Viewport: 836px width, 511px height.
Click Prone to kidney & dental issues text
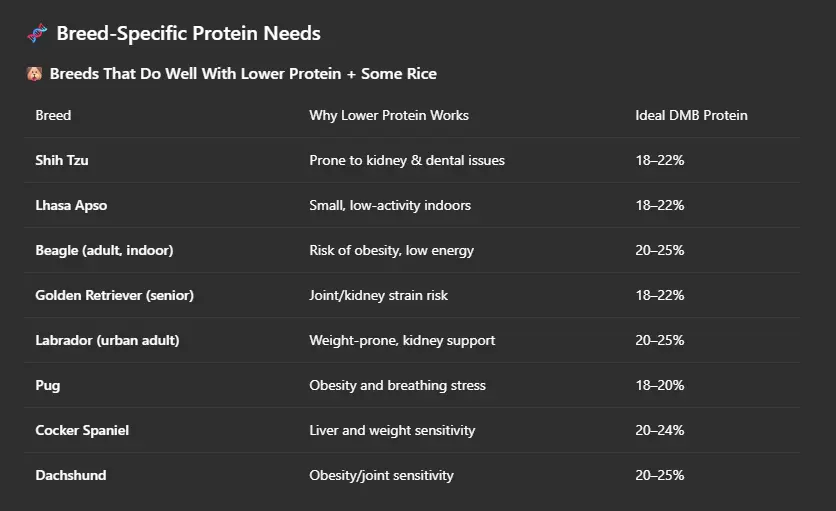tap(407, 160)
